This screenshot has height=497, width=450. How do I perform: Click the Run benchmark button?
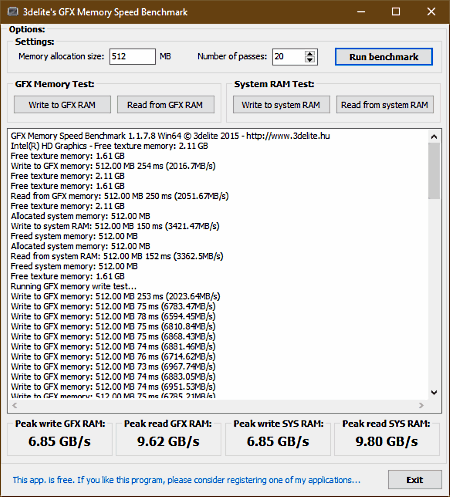384,57
